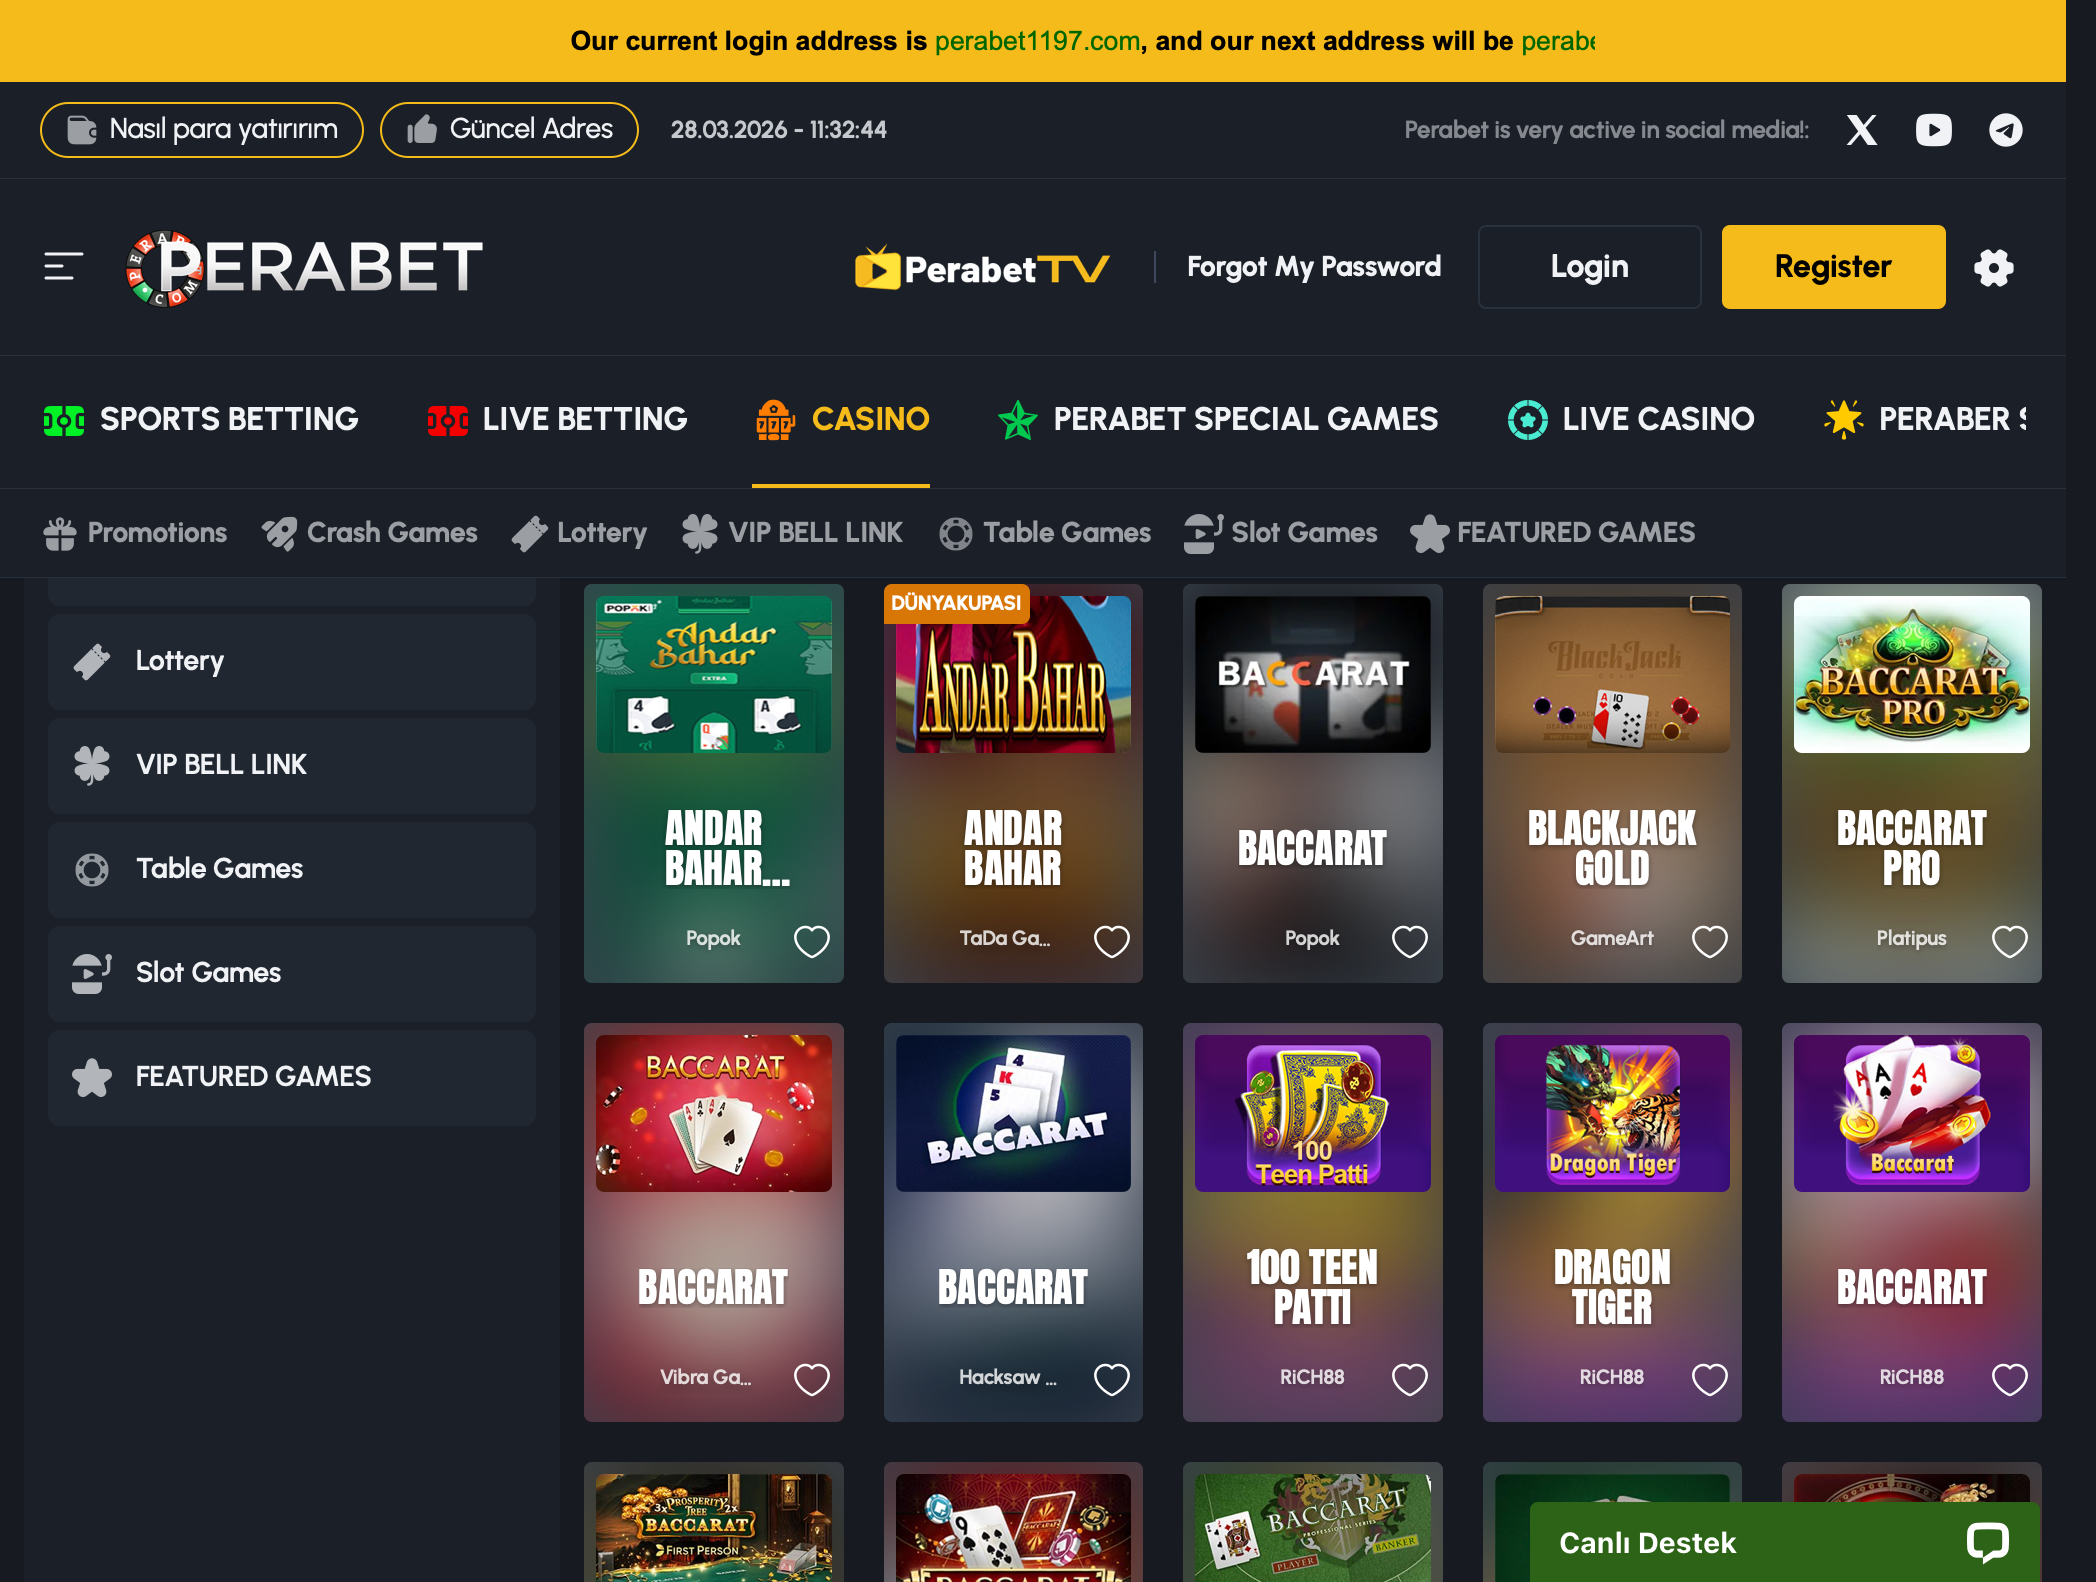This screenshot has height=1582, width=2096.
Task: Open the Canlı Destek chat bubble icon
Action: [x=1987, y=1542]
